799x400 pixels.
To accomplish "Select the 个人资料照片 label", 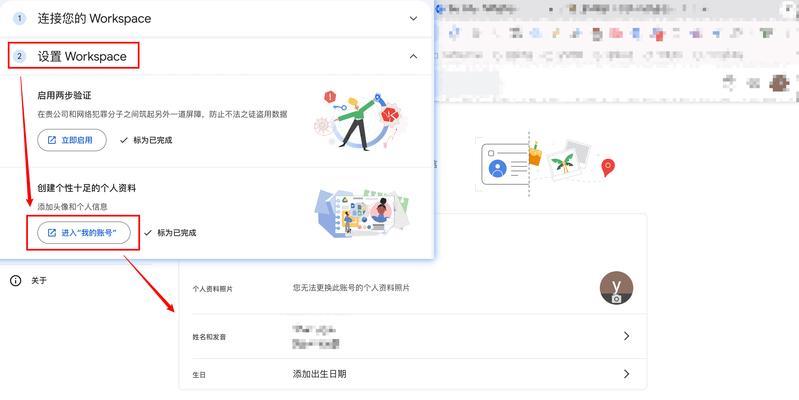I will (212, 289).
